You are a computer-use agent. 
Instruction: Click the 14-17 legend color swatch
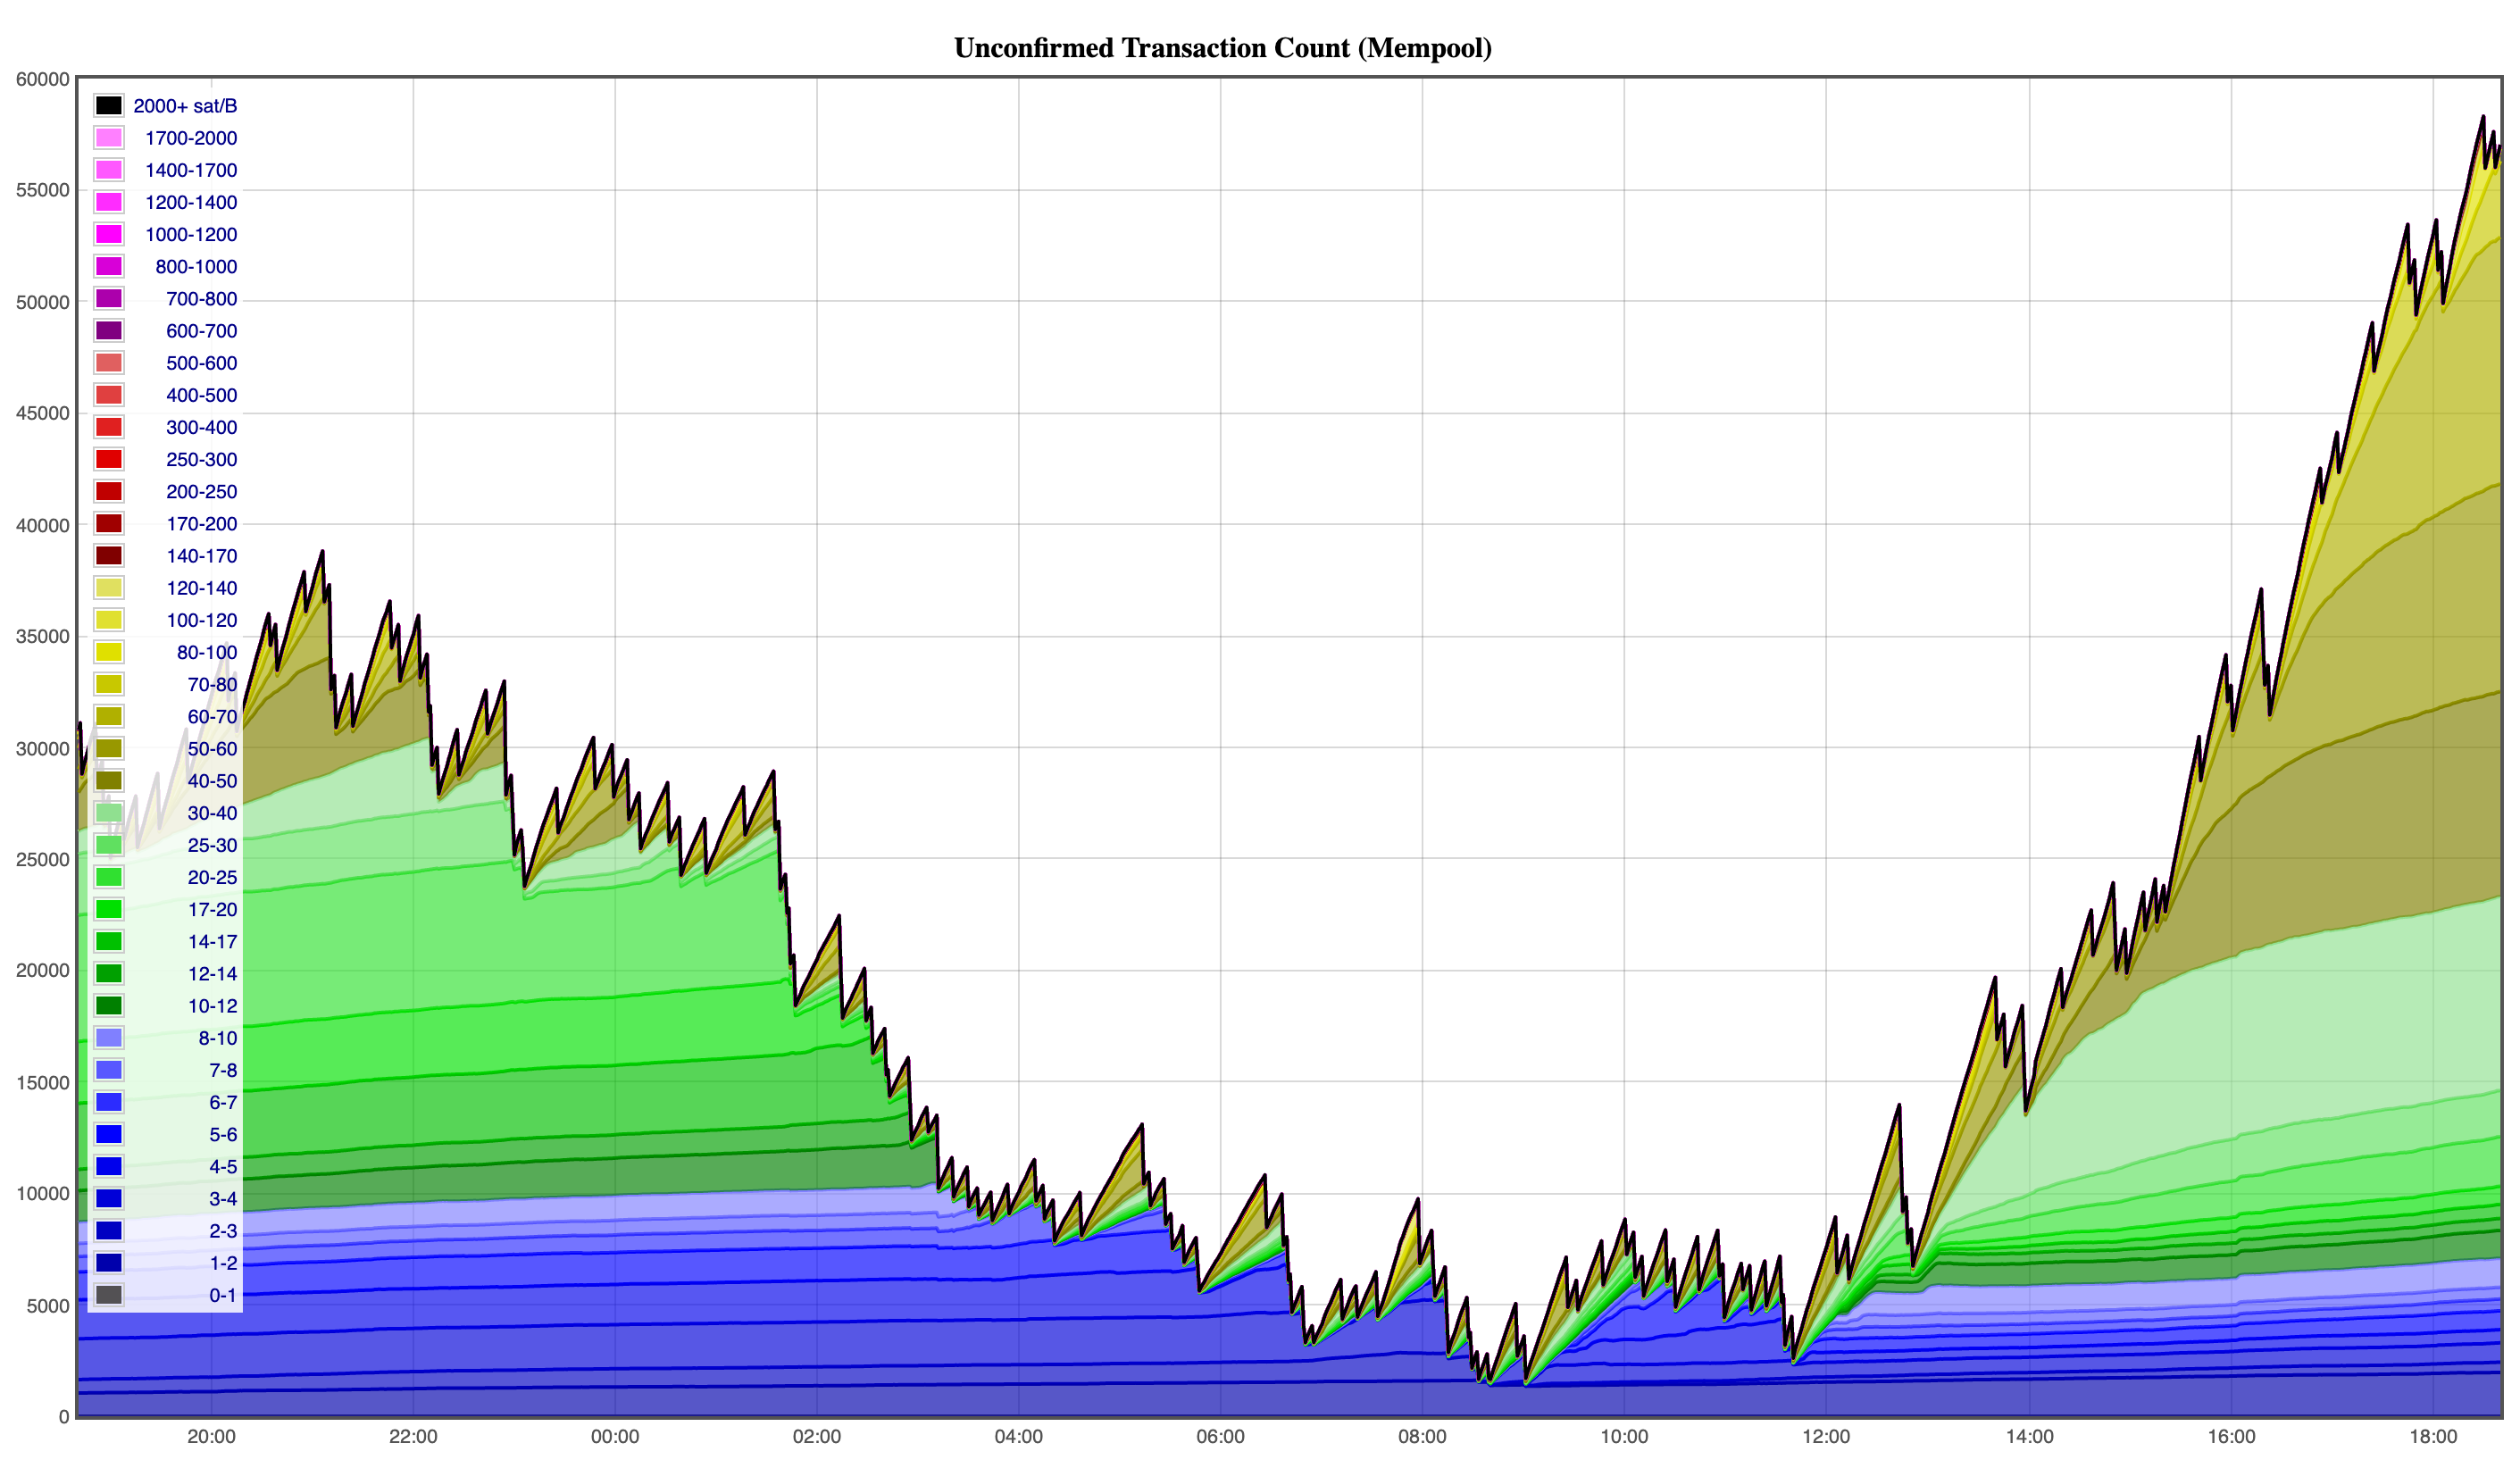click(x=109, y=941)
